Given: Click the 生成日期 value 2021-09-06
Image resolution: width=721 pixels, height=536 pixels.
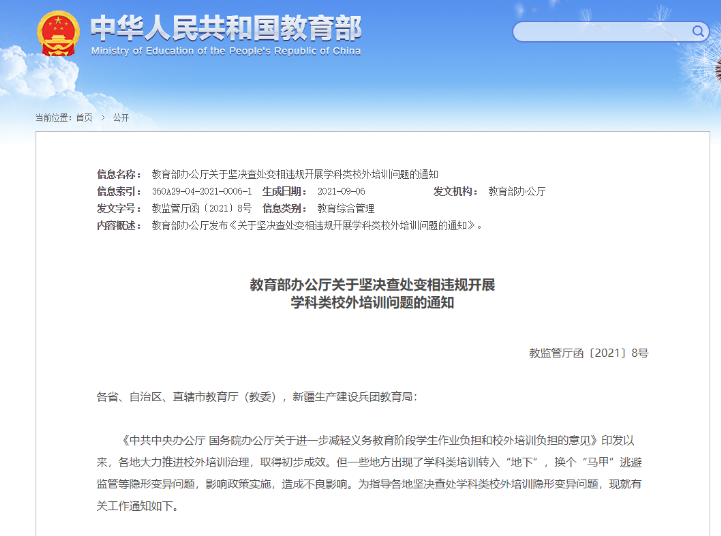Looking at the screenshot, I should (x=341, y=191).
